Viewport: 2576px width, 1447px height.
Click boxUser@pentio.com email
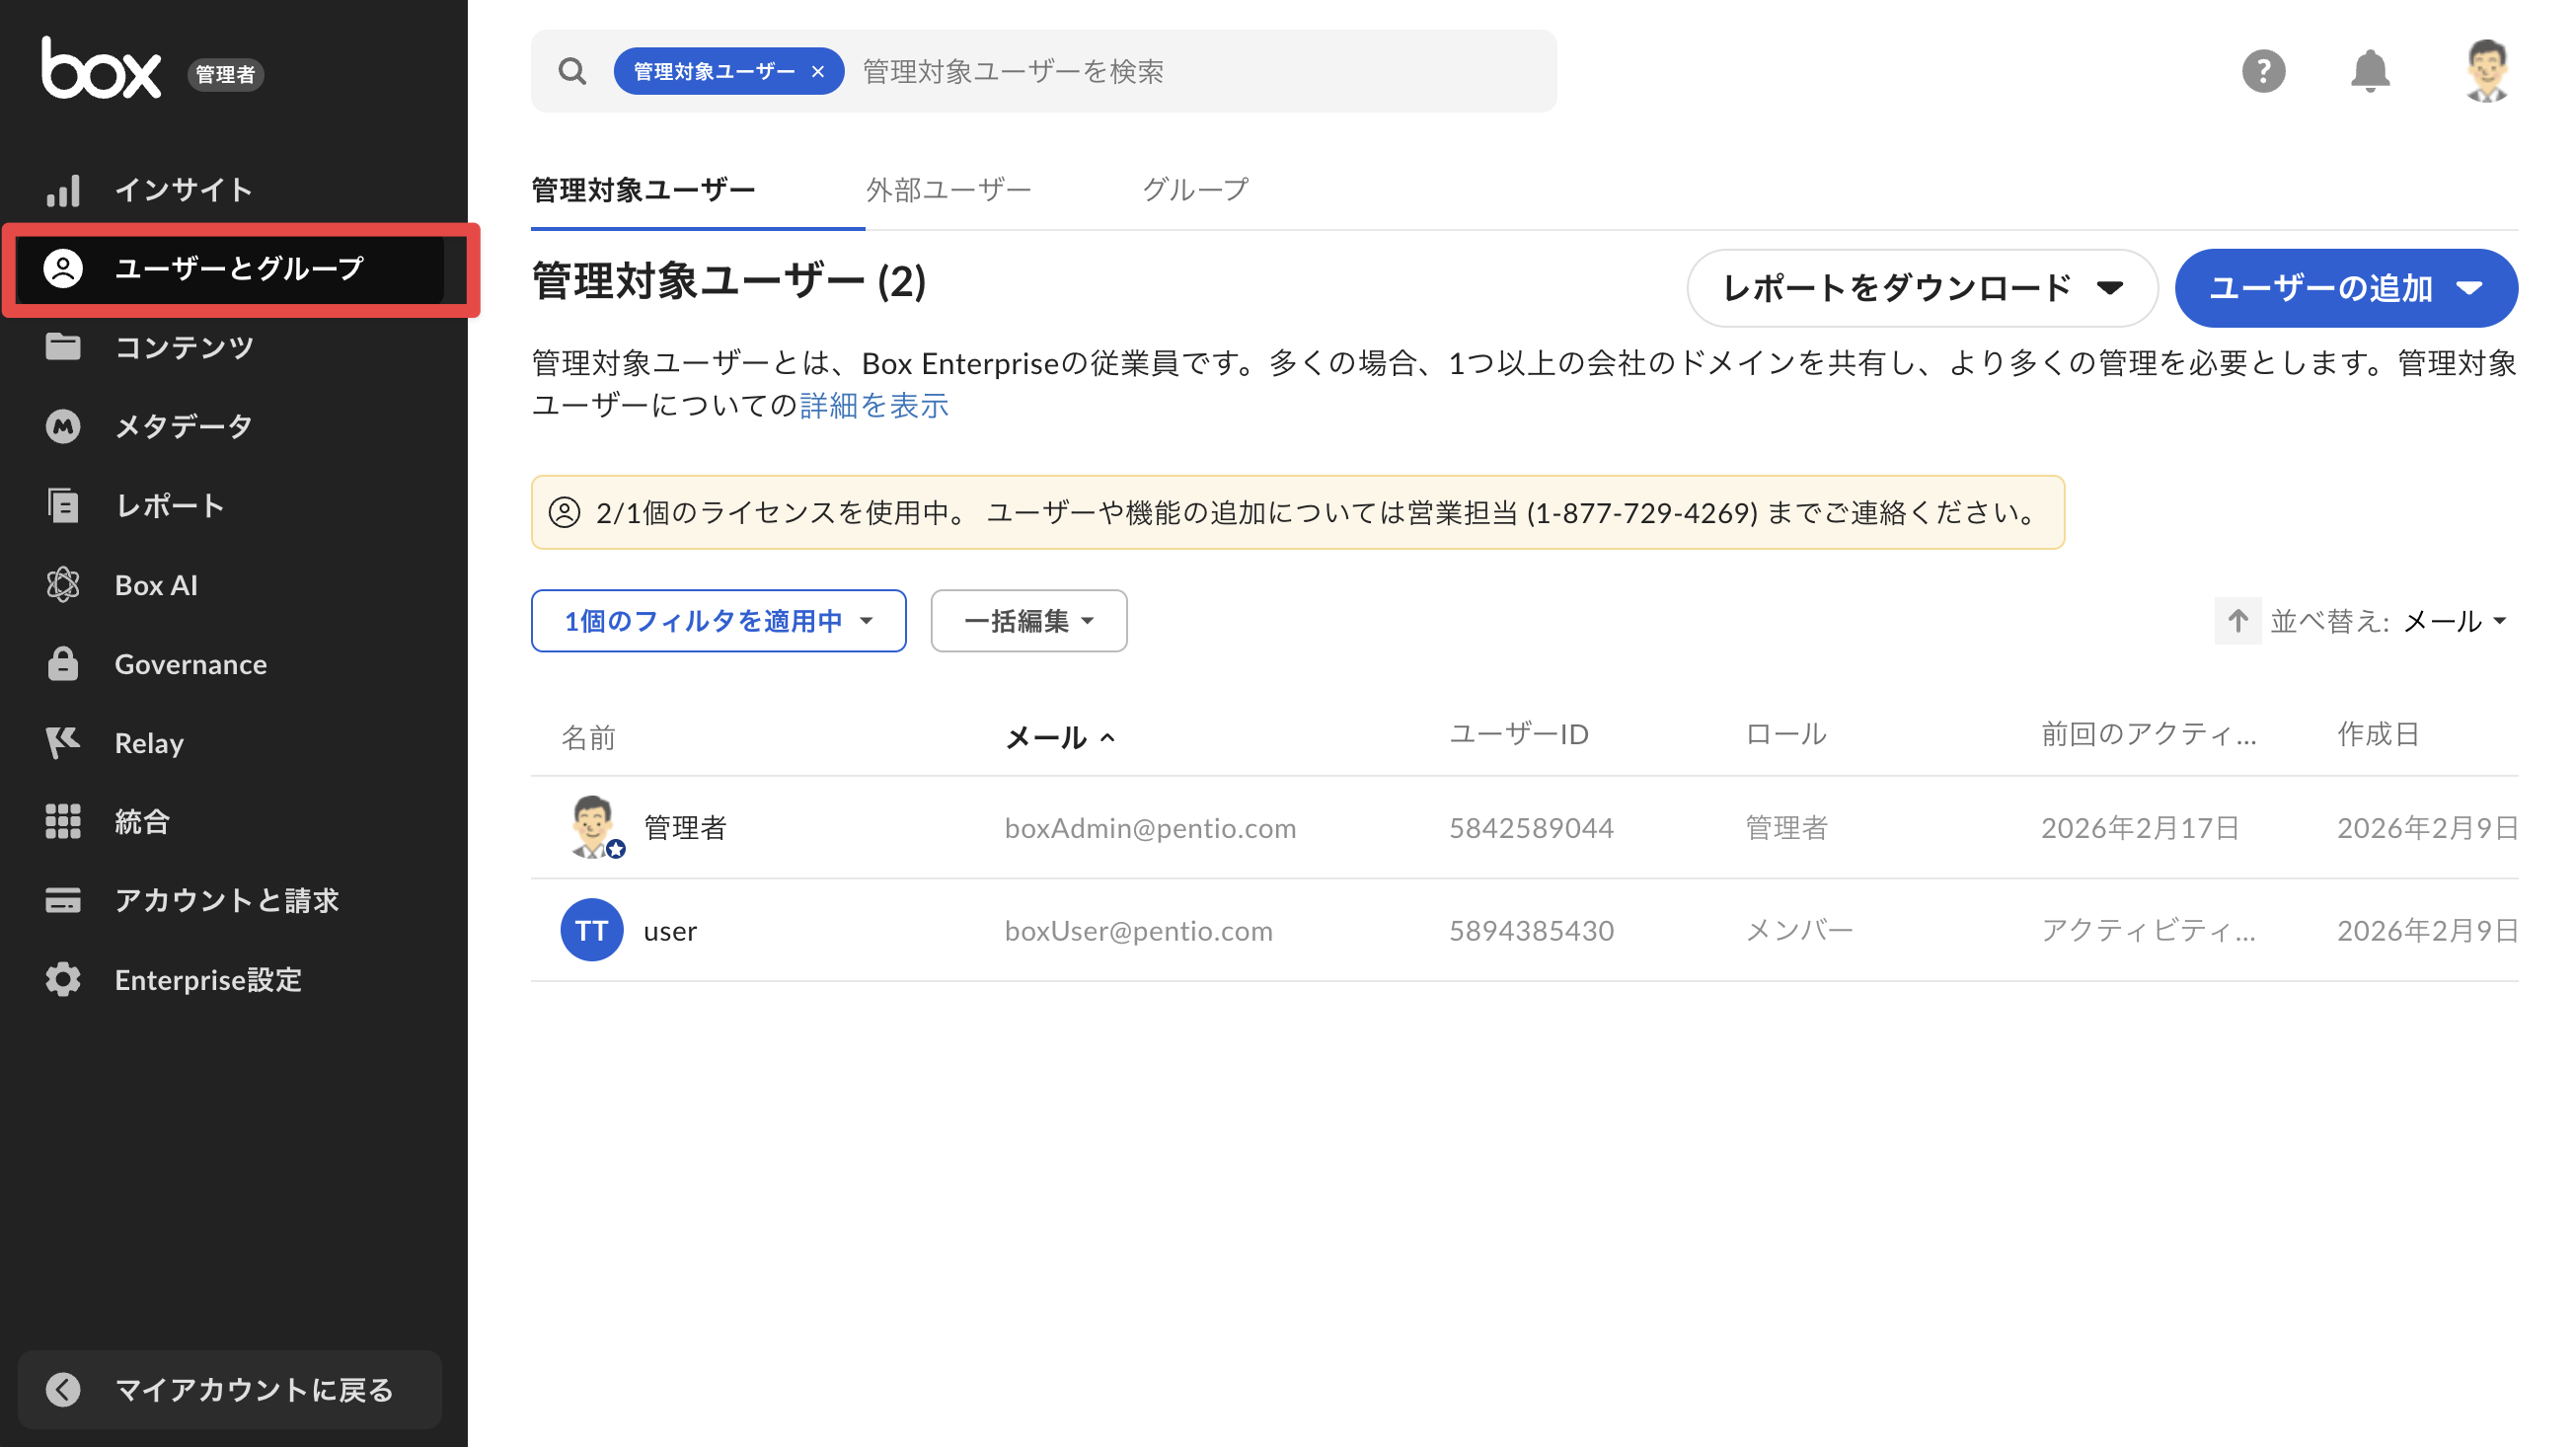click(1138, 931)
